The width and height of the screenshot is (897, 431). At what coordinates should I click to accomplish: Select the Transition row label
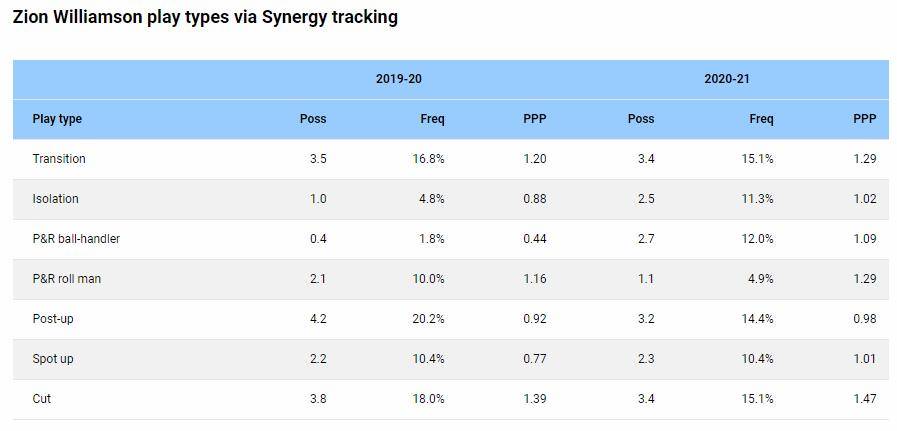click(x=59, y=159)
